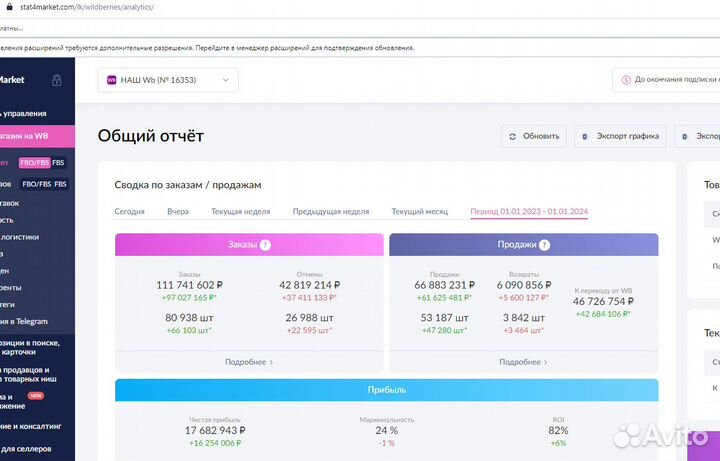Click the Прибыль blue gradient header bar
The height and width of the screenshot is (461, 720).
pos(386,391)
